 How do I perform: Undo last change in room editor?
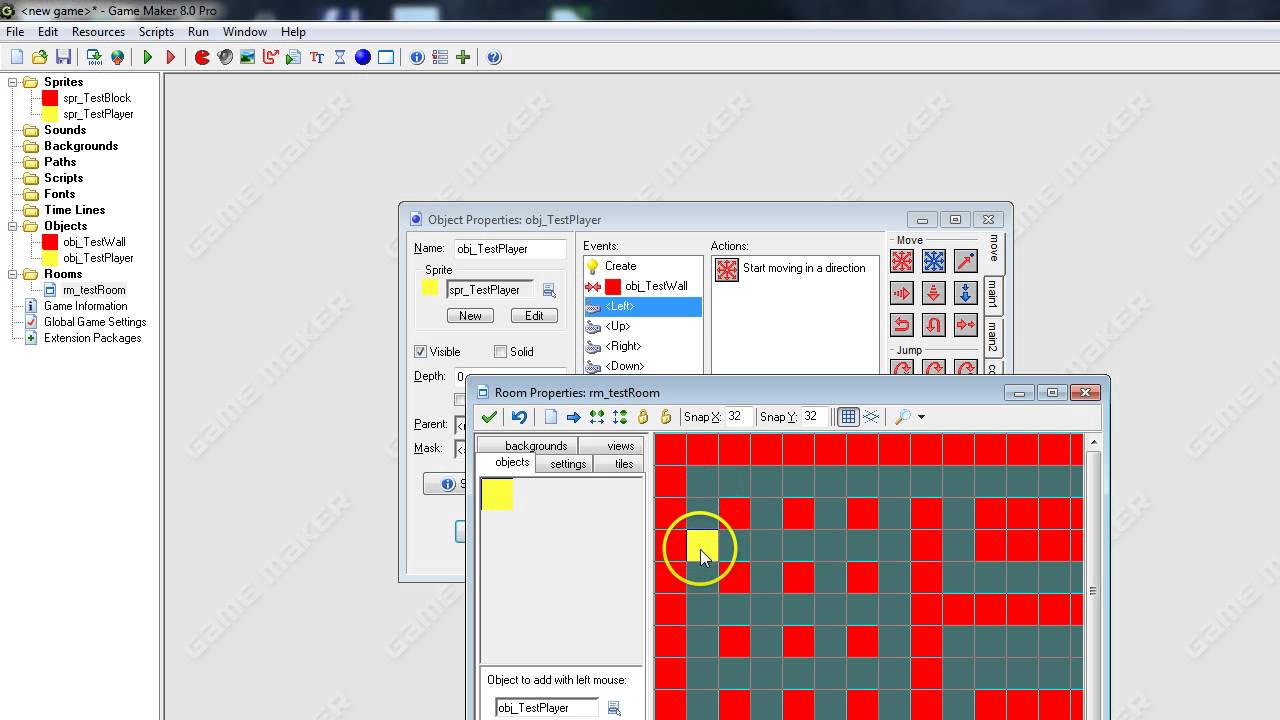(x=519, y=417)
